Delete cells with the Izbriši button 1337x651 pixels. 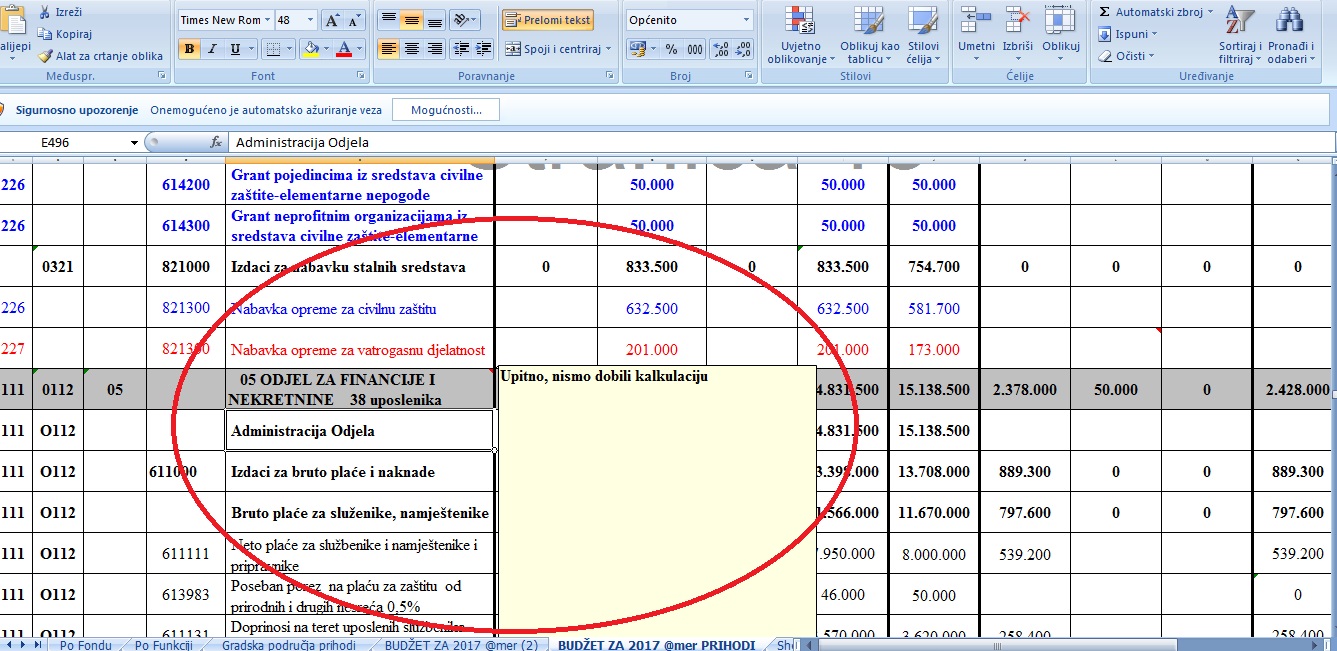pos(1018,35)
